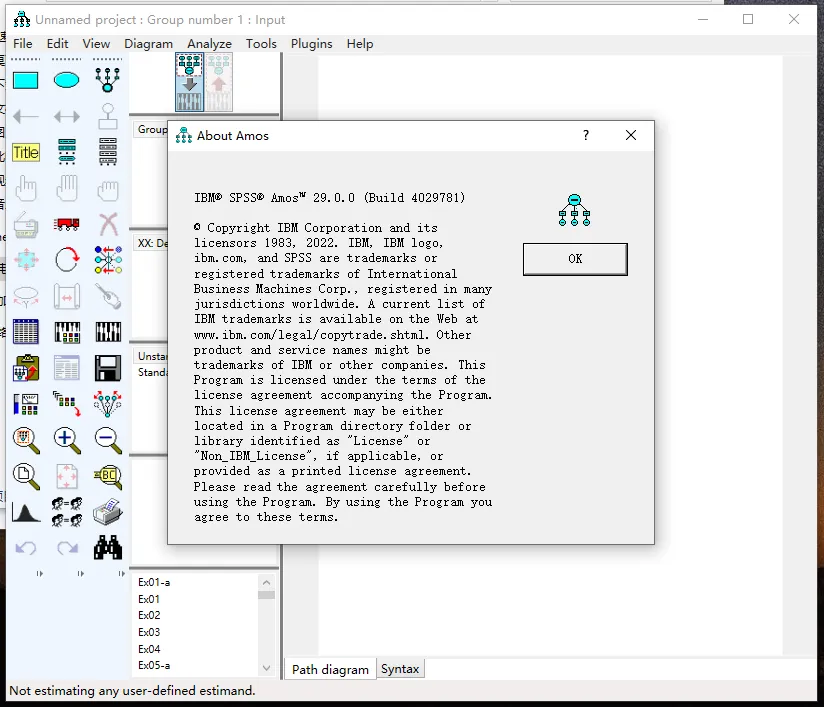Open the view text output tool
The image size is (824, 707).
tap(67, 367)
